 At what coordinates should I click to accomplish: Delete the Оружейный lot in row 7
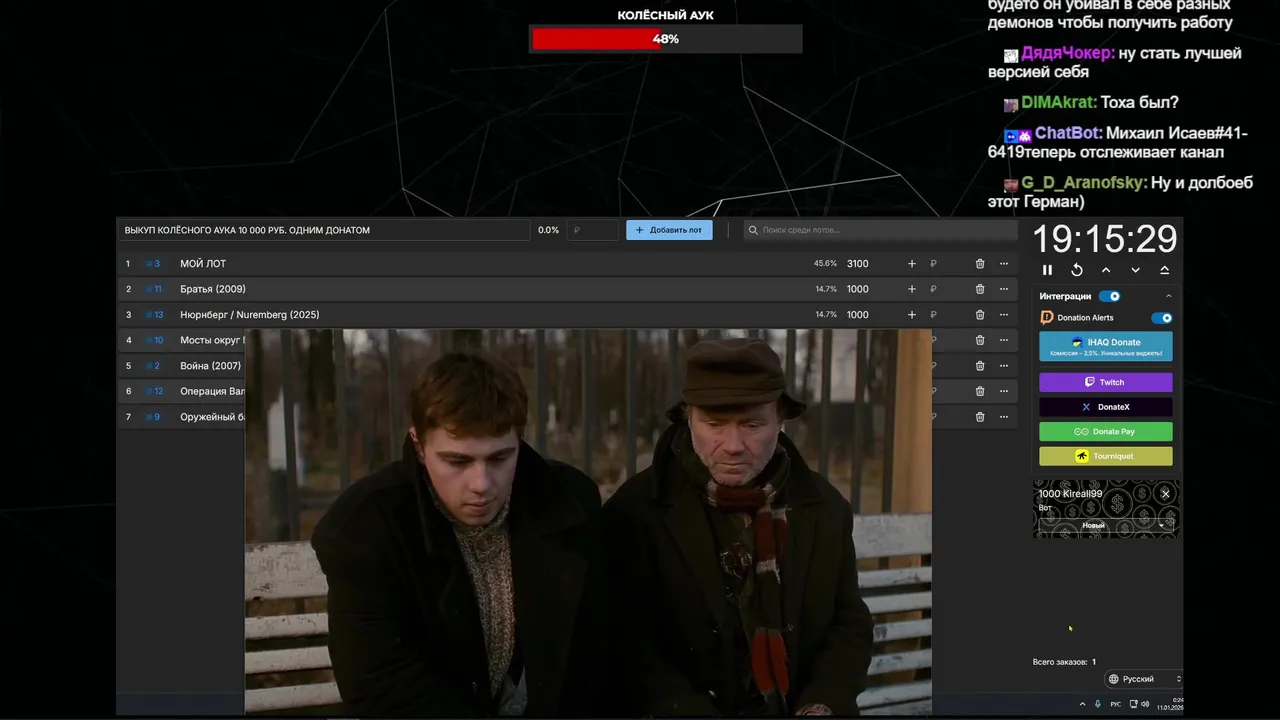(x=980, y=416)
